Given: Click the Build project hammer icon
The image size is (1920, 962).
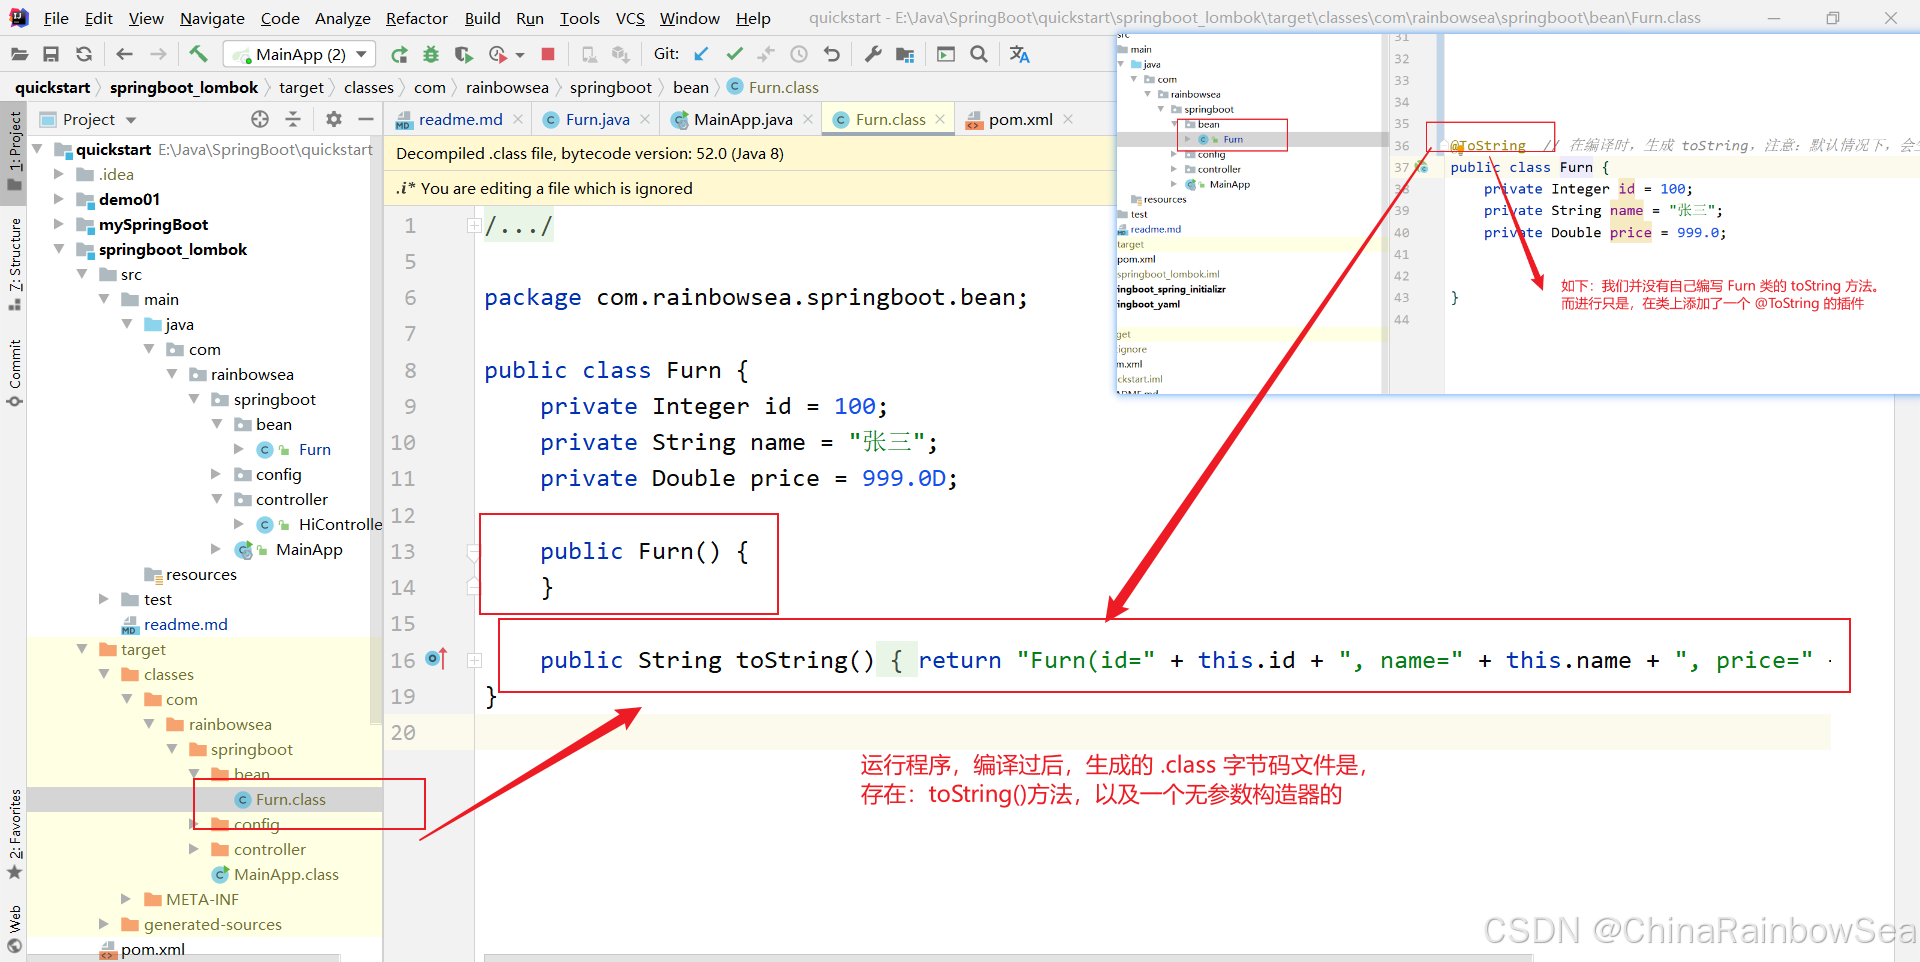Looking at the screenshot, I should tap(198, 54).
